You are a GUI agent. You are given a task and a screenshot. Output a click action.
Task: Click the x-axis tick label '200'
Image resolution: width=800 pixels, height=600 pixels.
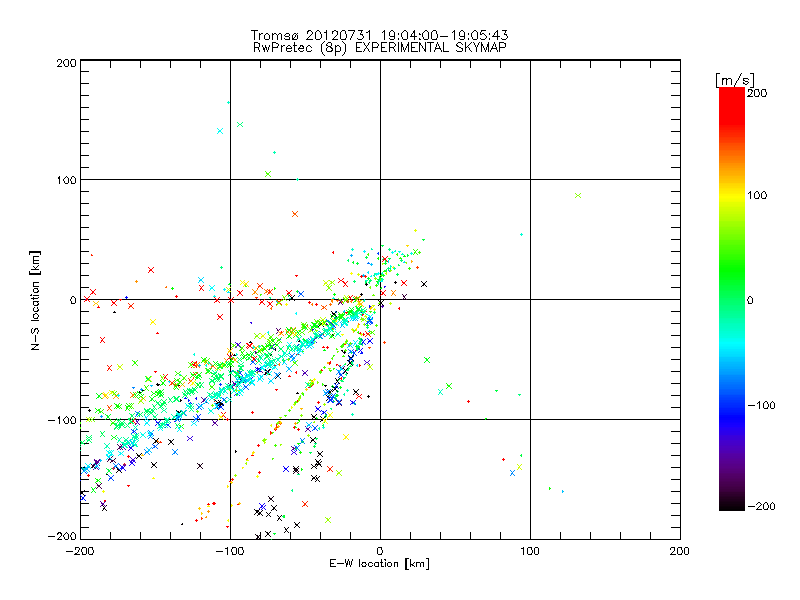coord(680,551)
